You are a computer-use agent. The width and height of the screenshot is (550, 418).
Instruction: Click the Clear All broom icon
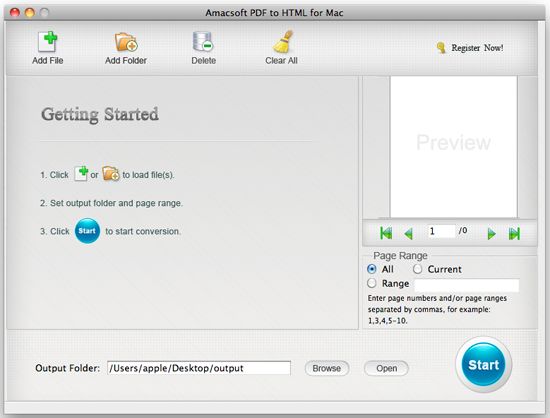coord(283,41)
